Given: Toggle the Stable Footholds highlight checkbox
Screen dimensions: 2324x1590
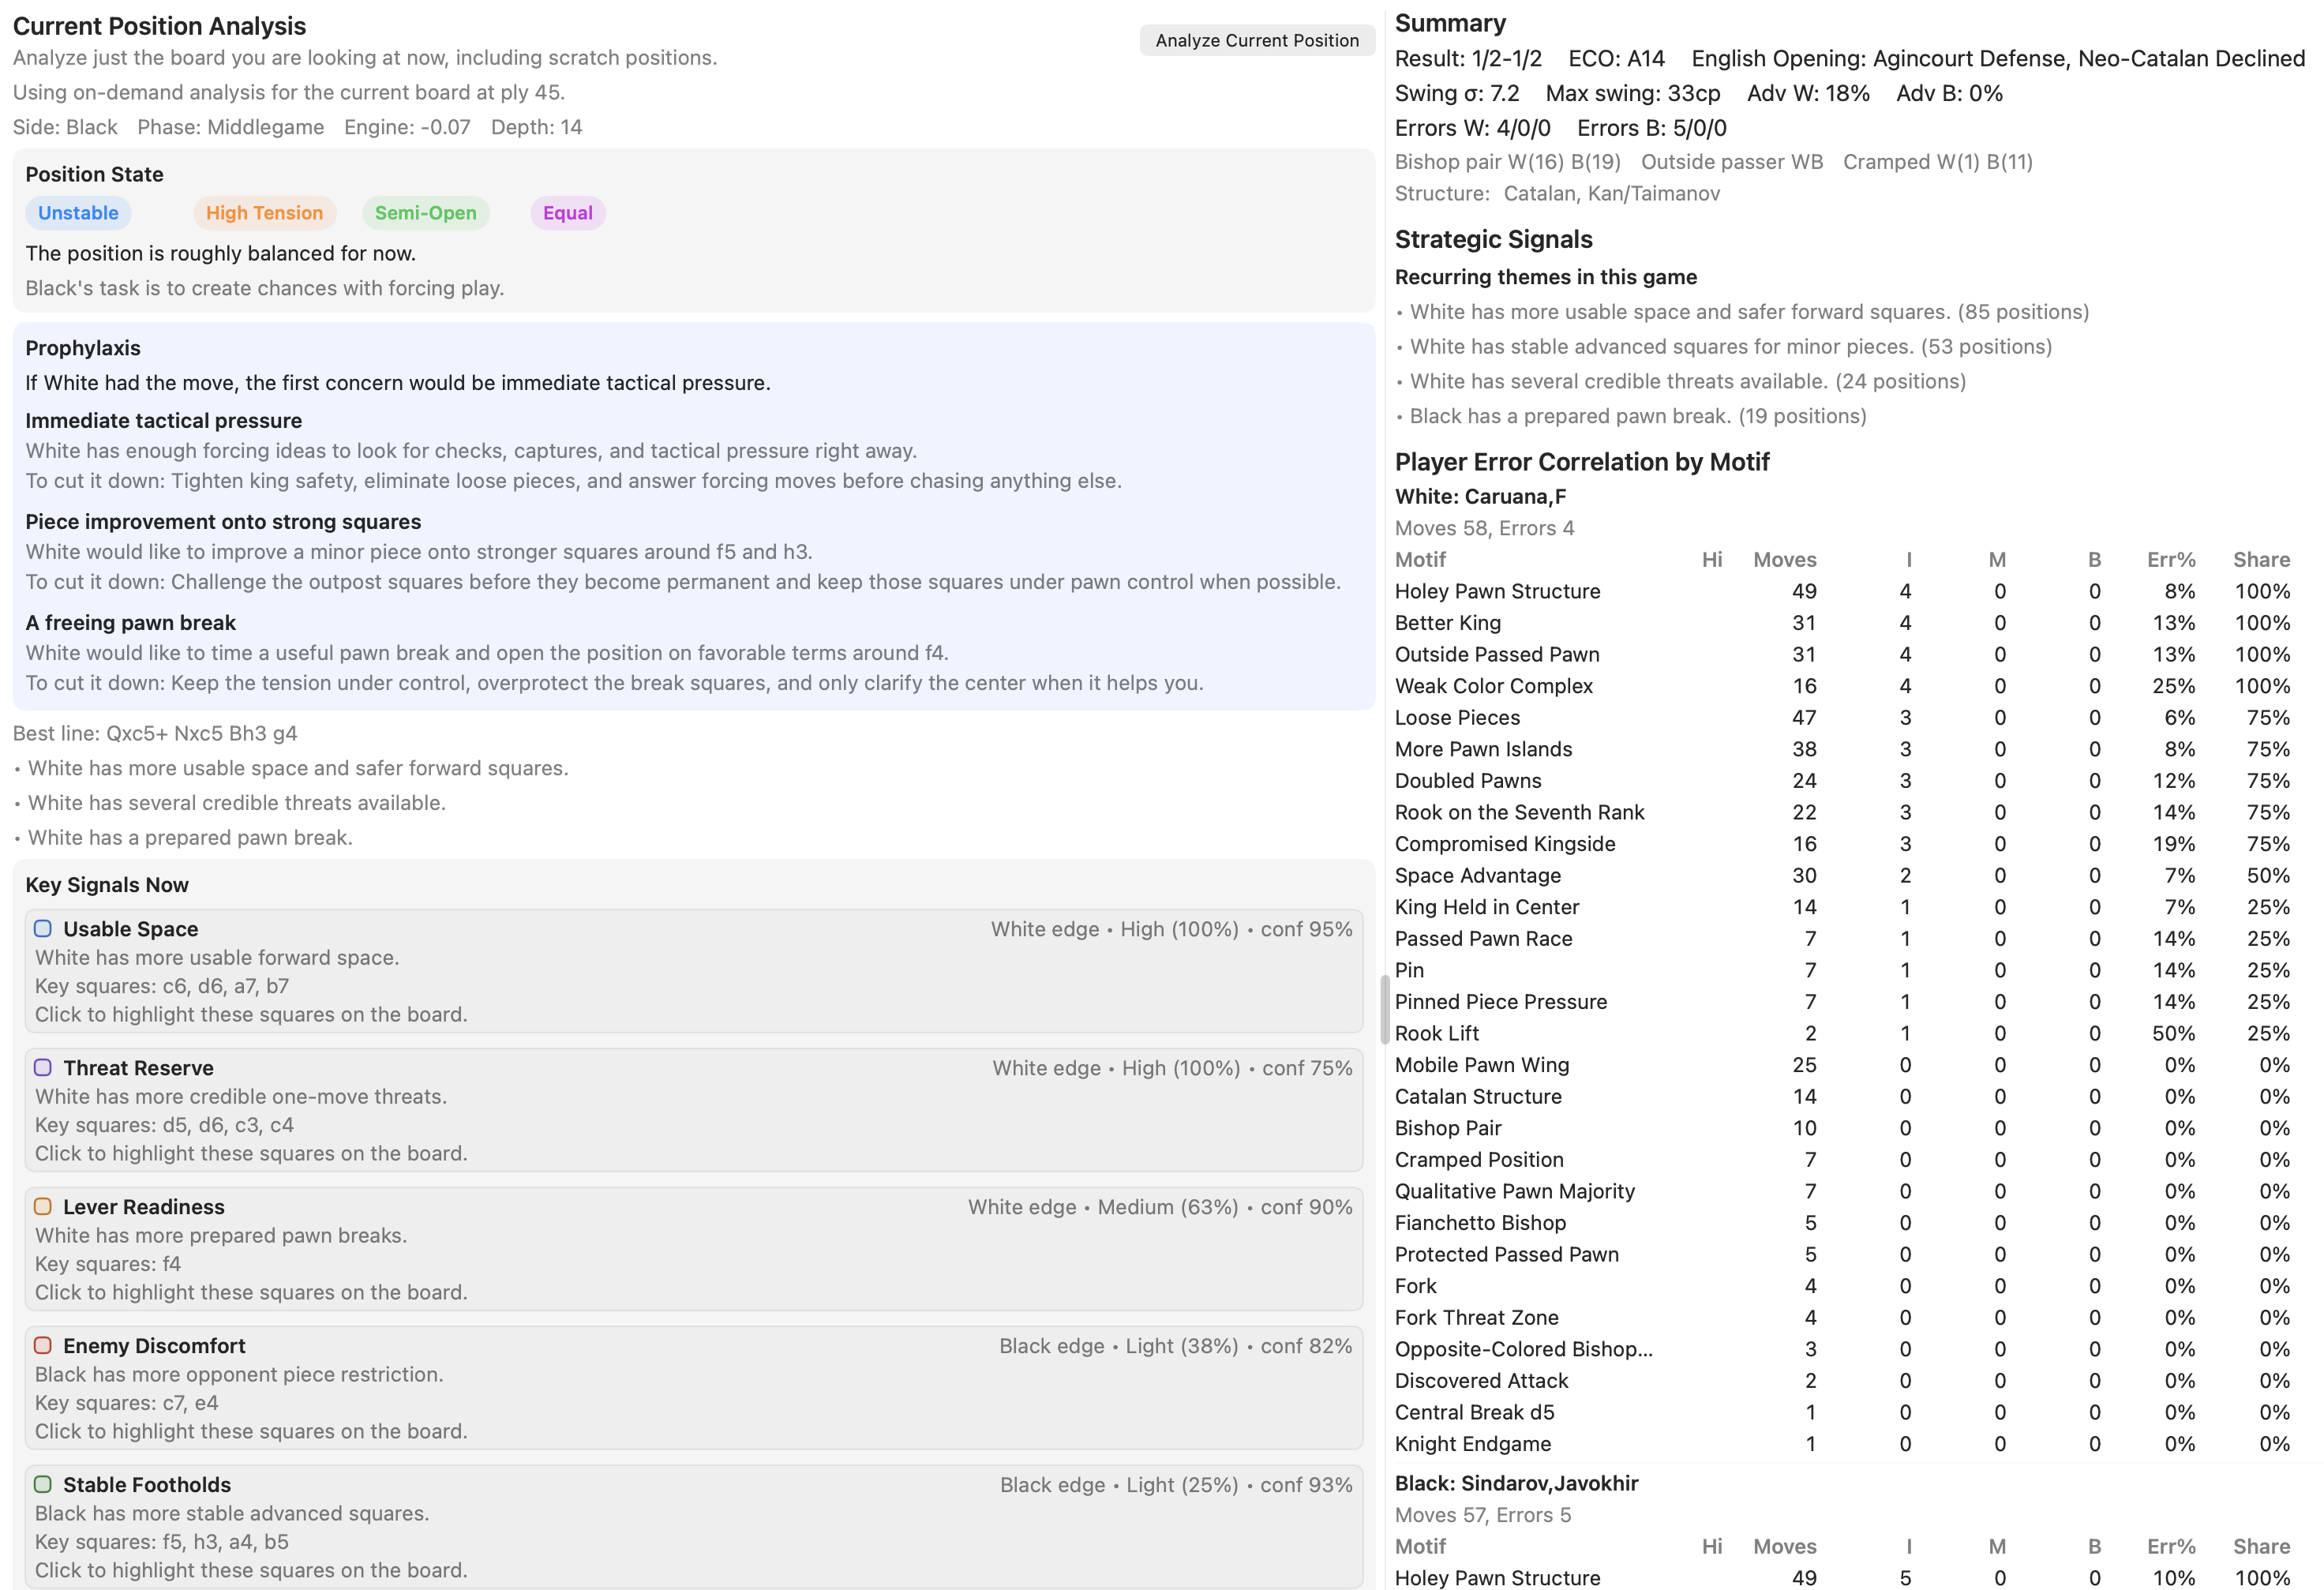Looking at the screenshot, I should (x=42, y=1484).
